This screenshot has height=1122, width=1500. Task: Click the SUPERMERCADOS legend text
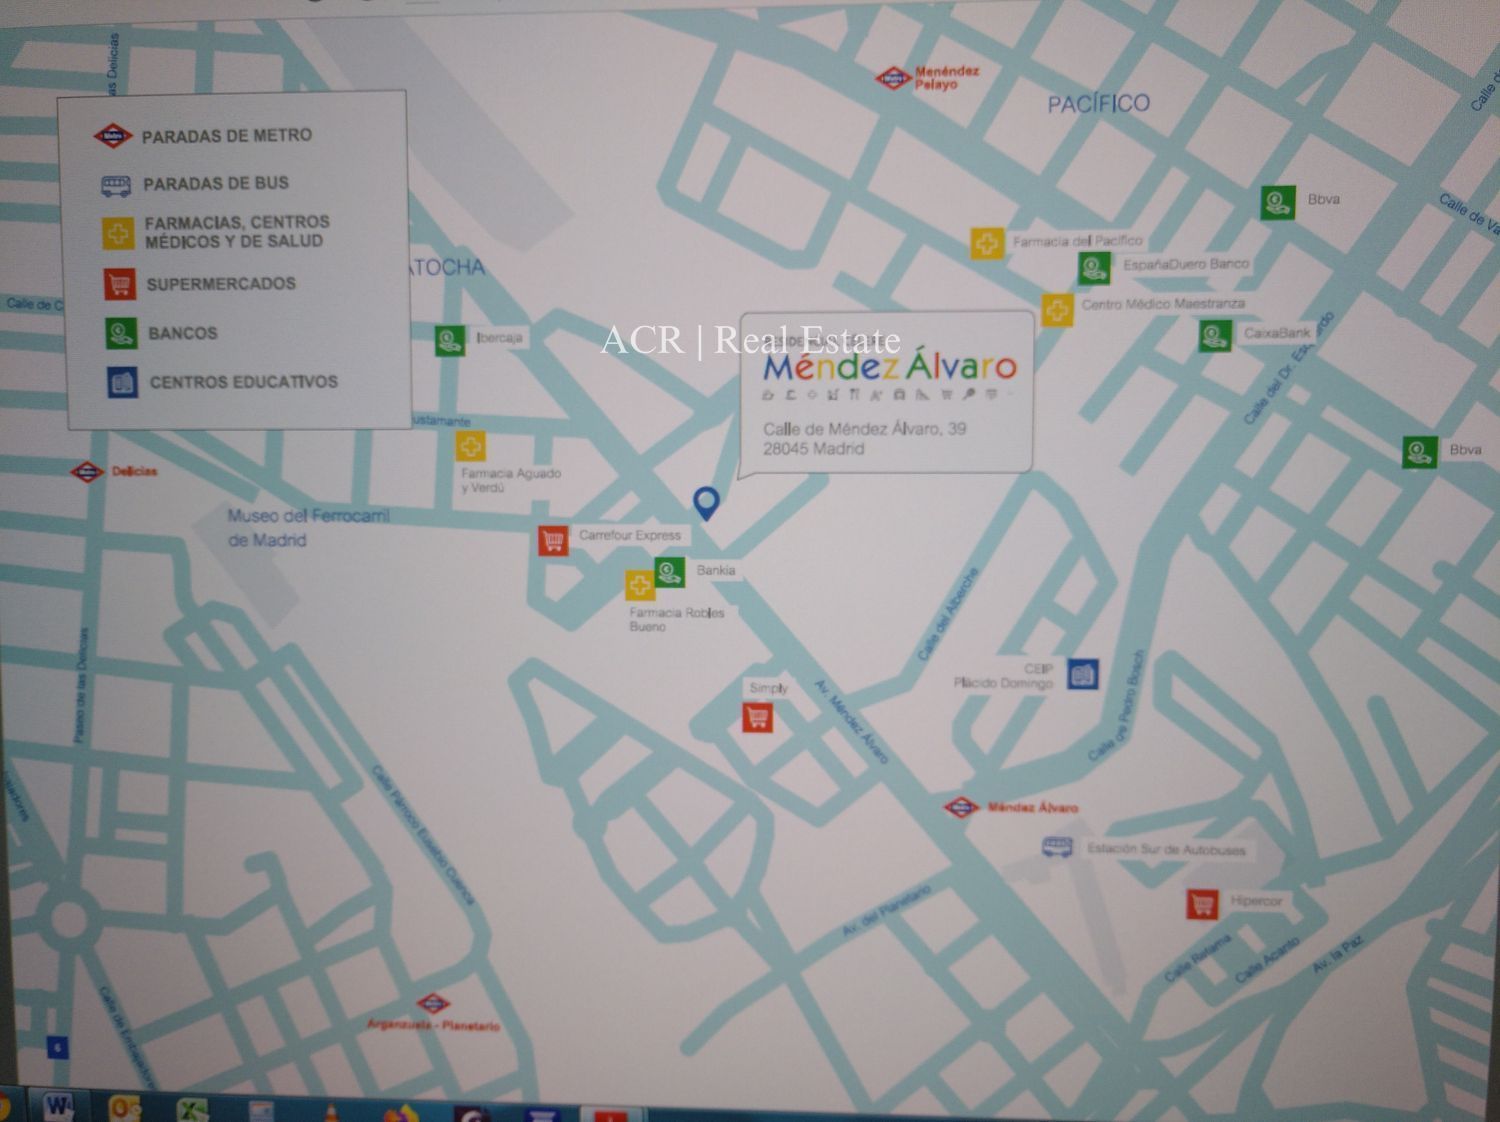click(x=221, y=284)
